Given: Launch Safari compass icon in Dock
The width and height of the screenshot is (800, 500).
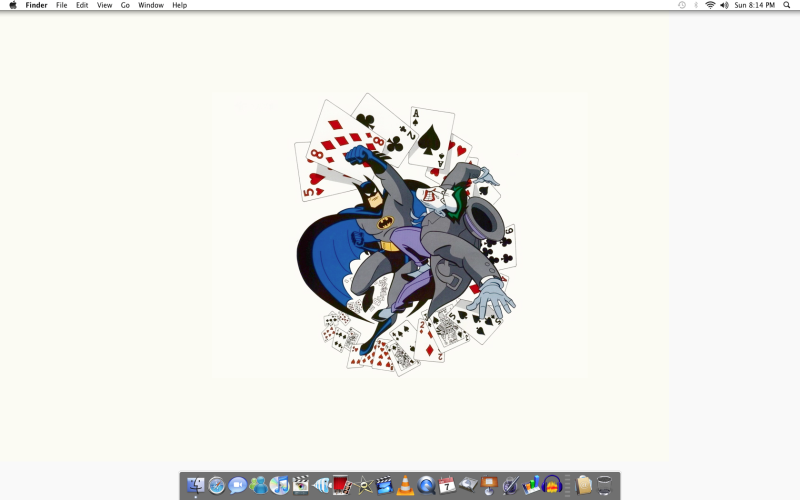Looking at the screenshot, I should pos(216,485).
